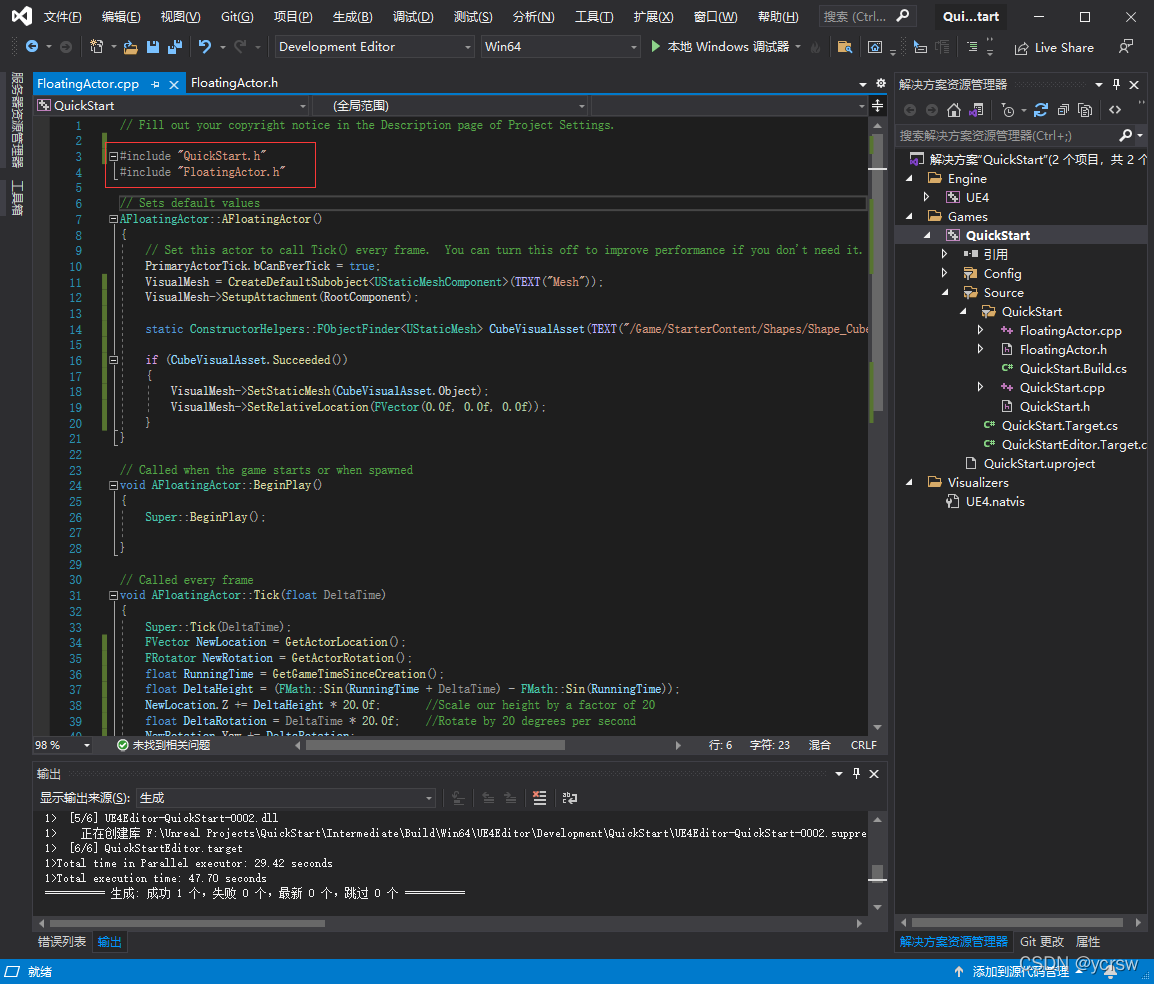Select QuickStart.Build.cs in Solution Explorer
Viewport: 1154px width, 984px height.
(x=1072, y=369)
